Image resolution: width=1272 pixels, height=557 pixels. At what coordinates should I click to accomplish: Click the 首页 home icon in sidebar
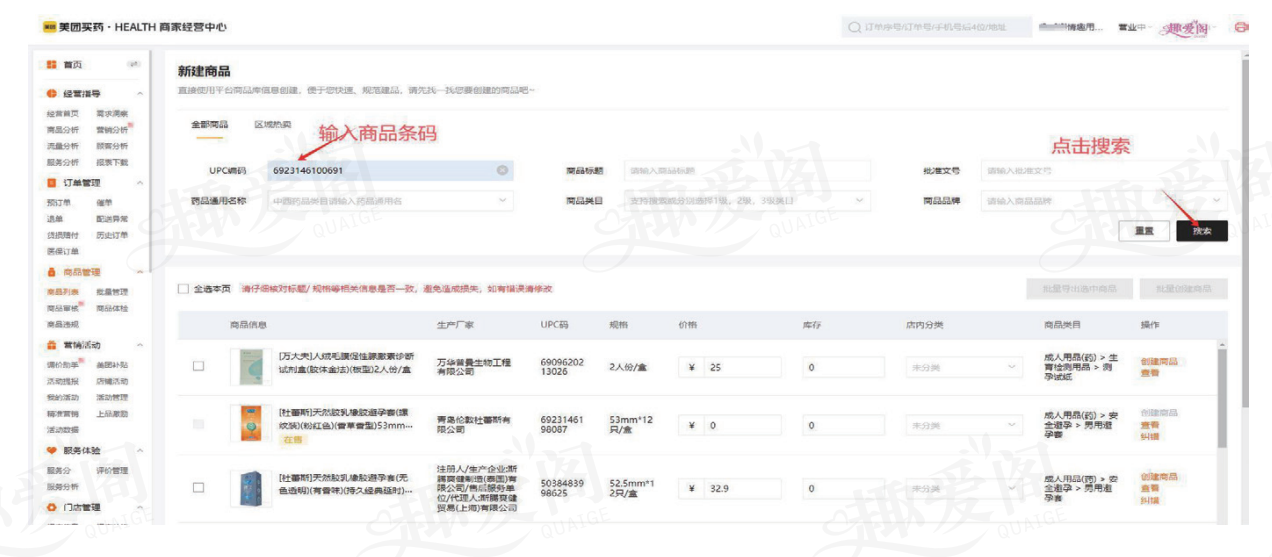coord(52,64)
